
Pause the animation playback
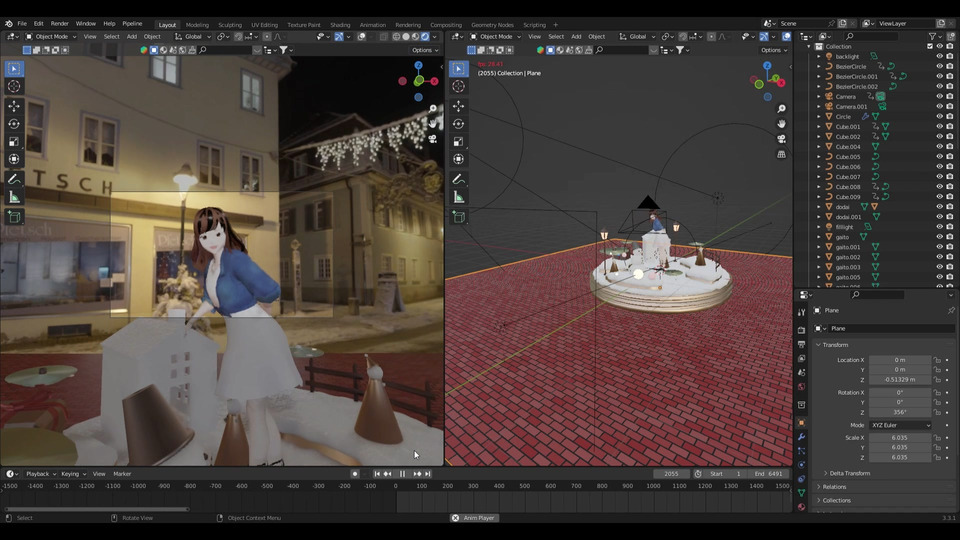[x=402, y=474]
